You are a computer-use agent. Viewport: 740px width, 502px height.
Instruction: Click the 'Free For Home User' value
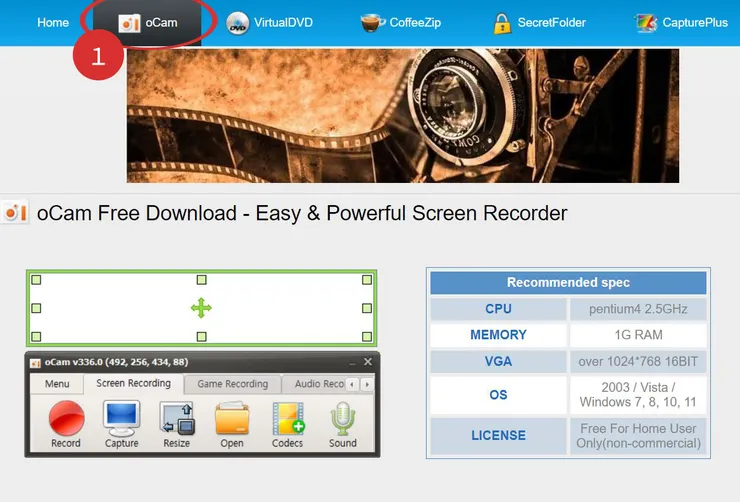[x=638, y=428]
